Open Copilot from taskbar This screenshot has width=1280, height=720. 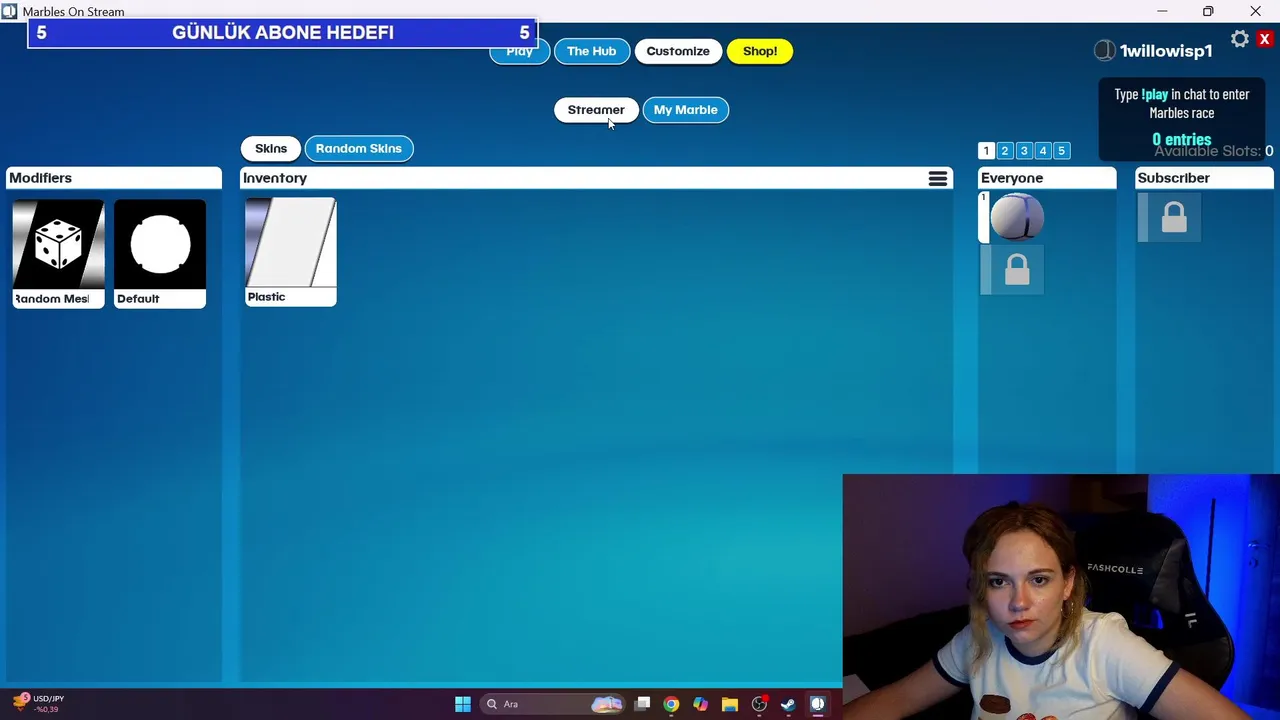tap(700, 704)
